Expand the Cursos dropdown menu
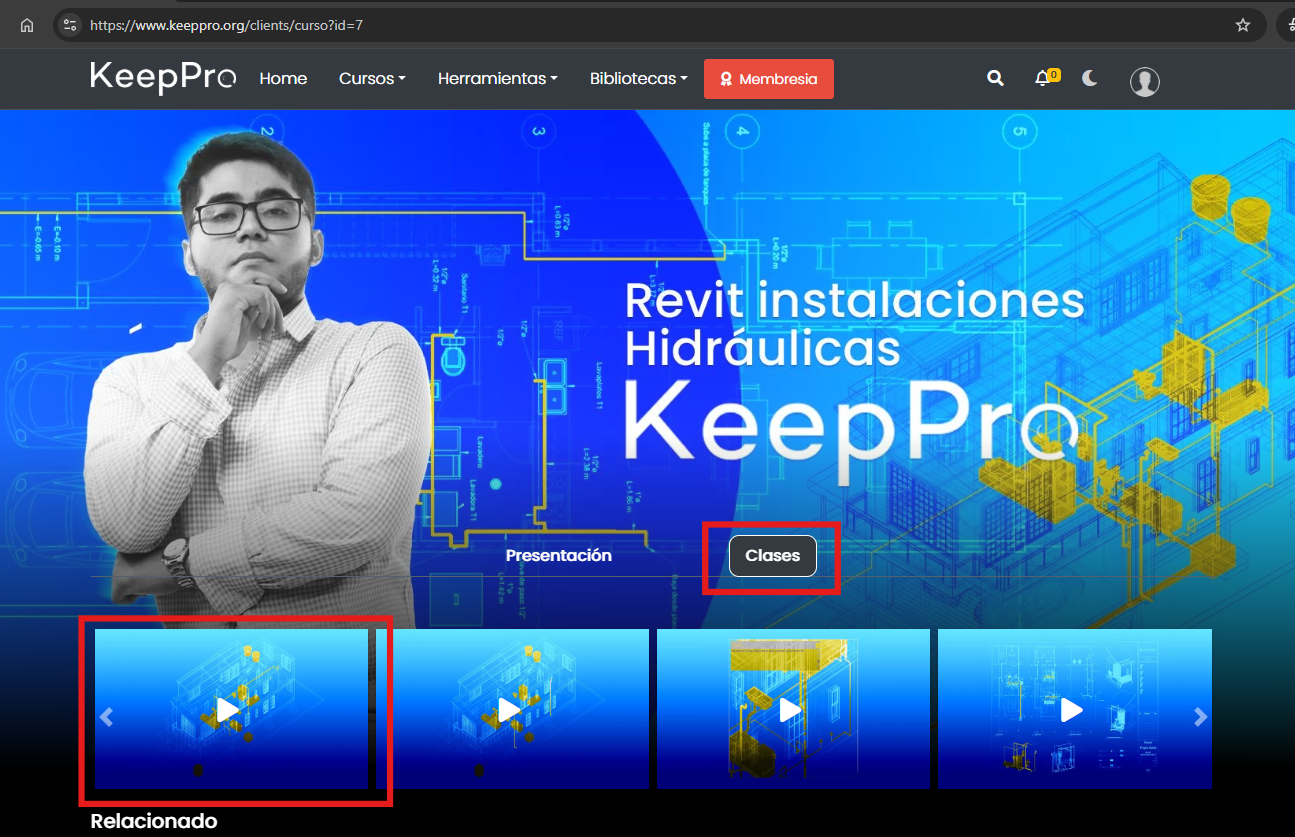This screenshot has height=837, width=1295. [x=372, y=78]
